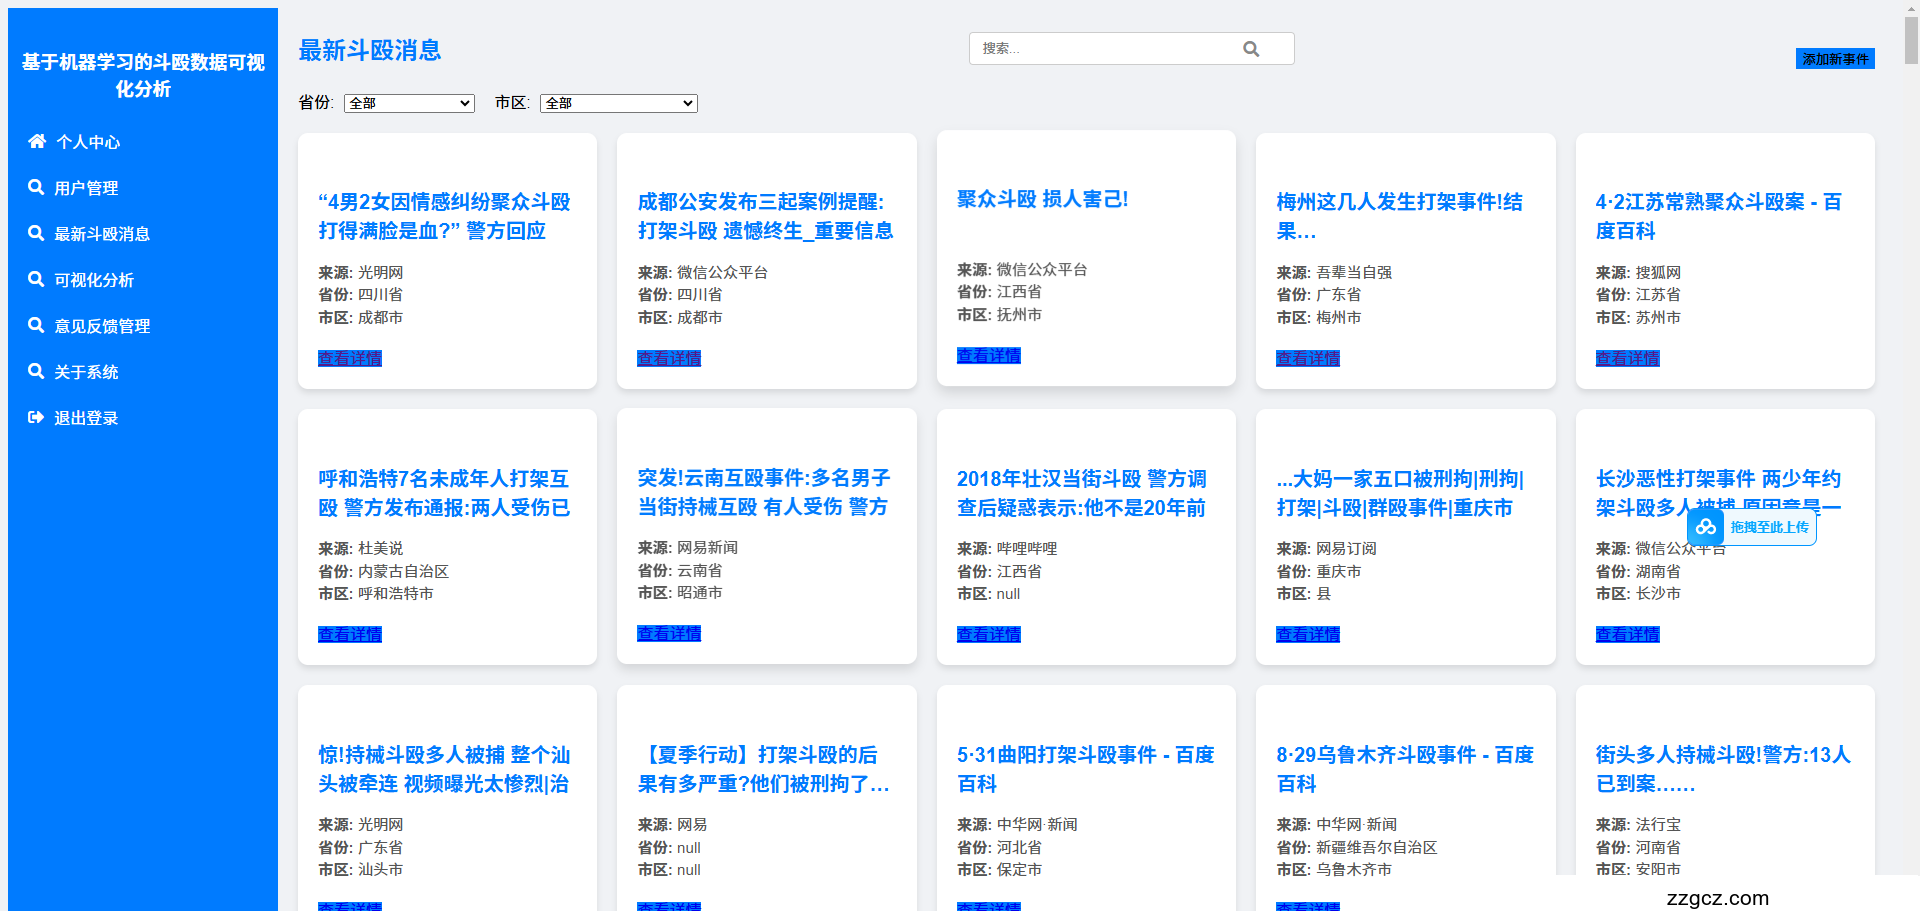Click the icon next to 可视化分析
This screenshot has height=911, width=1920.
click(36, 279)
